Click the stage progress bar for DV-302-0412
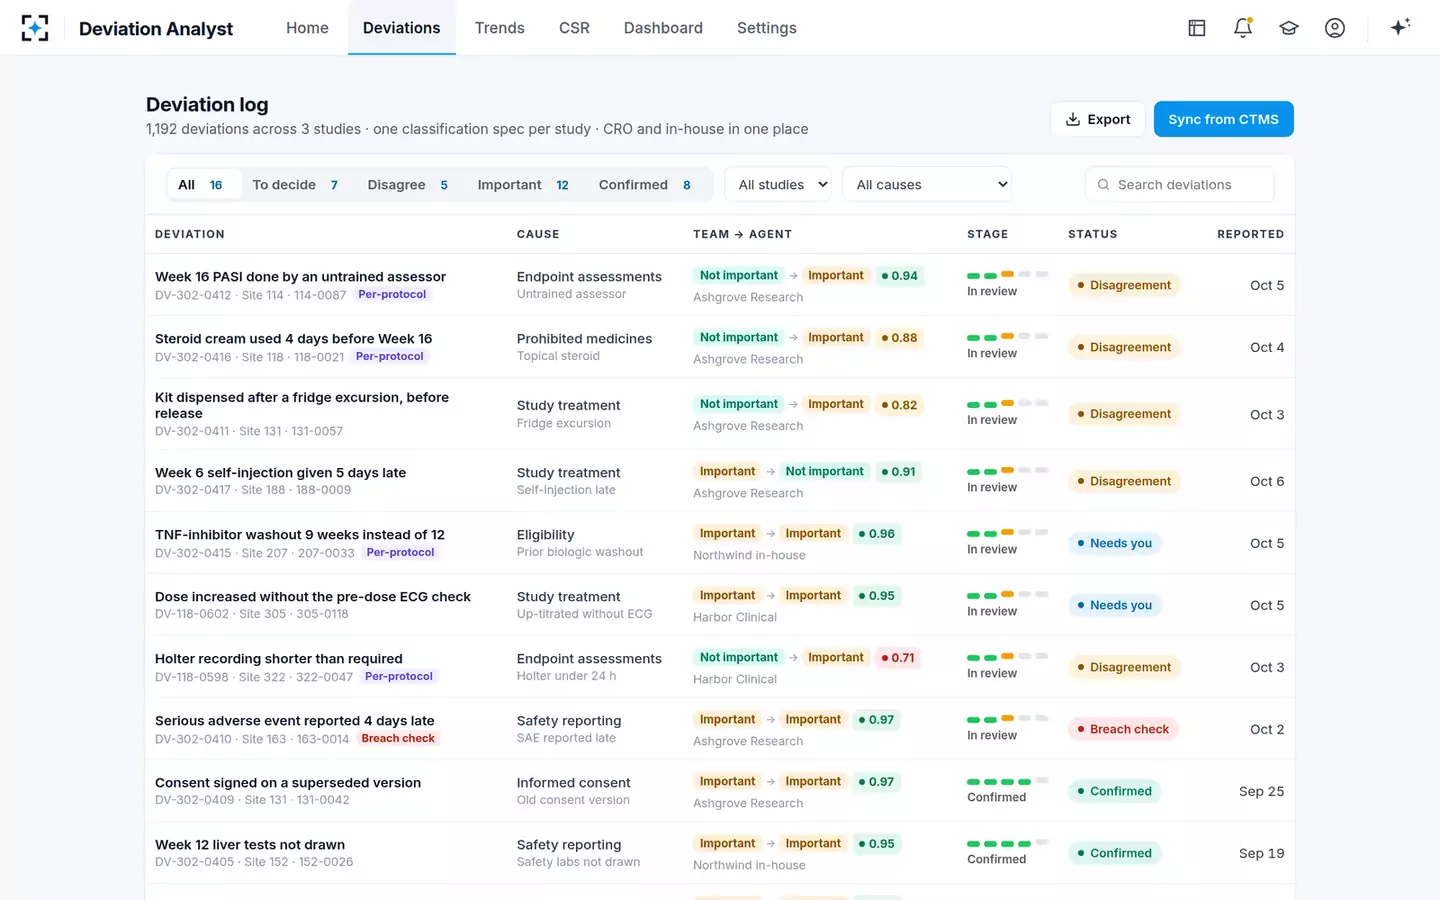 [x=1007, y=275]
